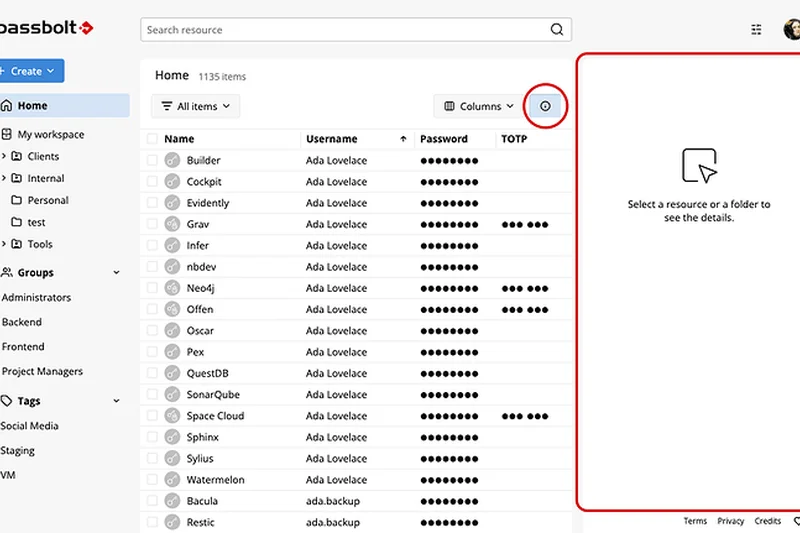Click the Tags label icon
The image size is (800, 533).
pyautogui.click(x=6, y=401)
